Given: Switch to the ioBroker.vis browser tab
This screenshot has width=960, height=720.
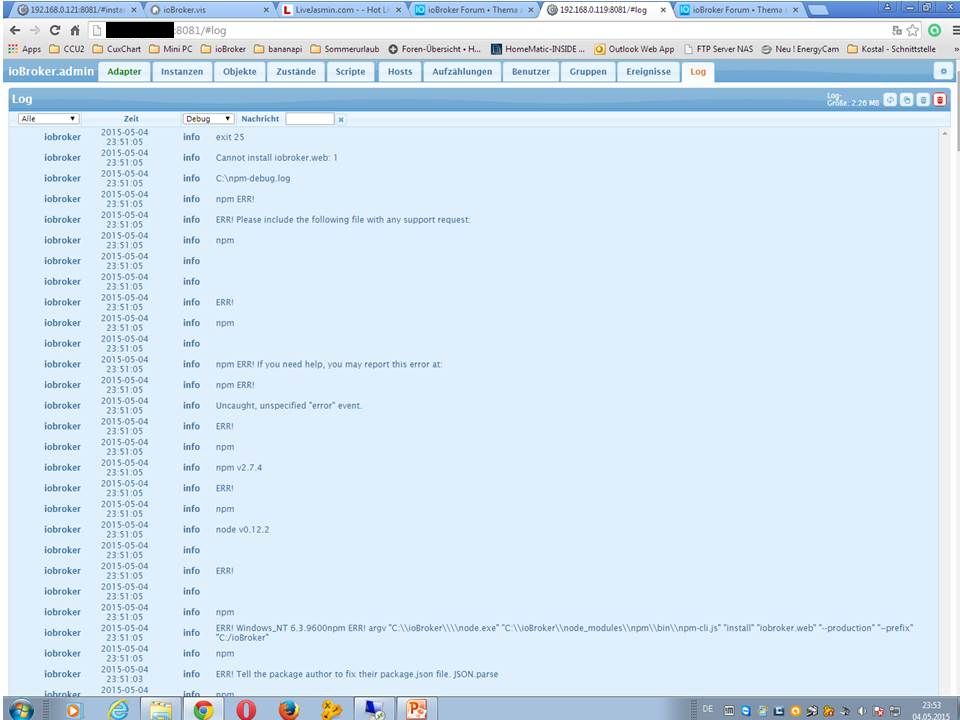Looking at the screenshot, I should [209, 10].
